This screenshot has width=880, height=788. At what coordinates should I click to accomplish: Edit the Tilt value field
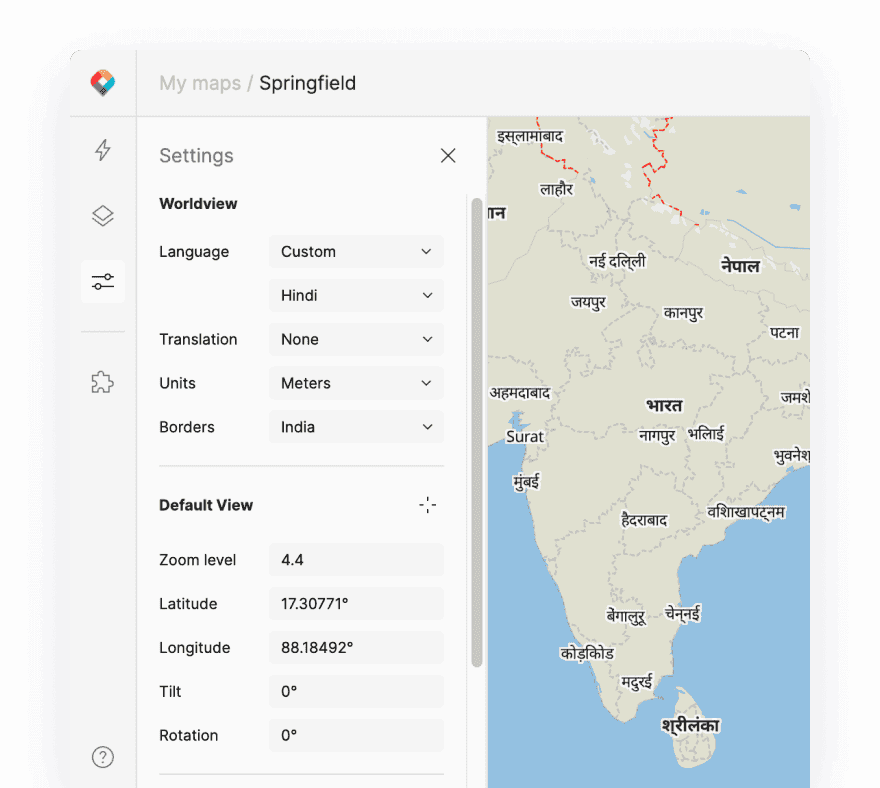356,691
